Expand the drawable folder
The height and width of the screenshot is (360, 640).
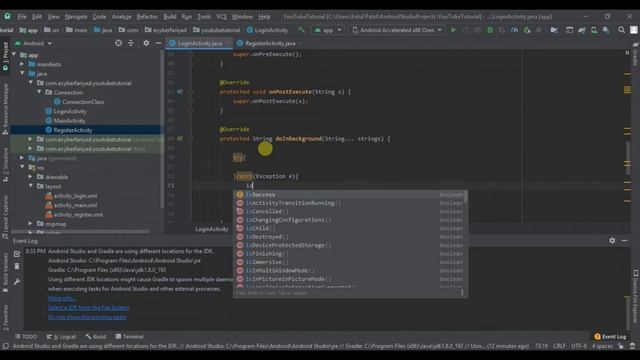click(x=31, y=177)
